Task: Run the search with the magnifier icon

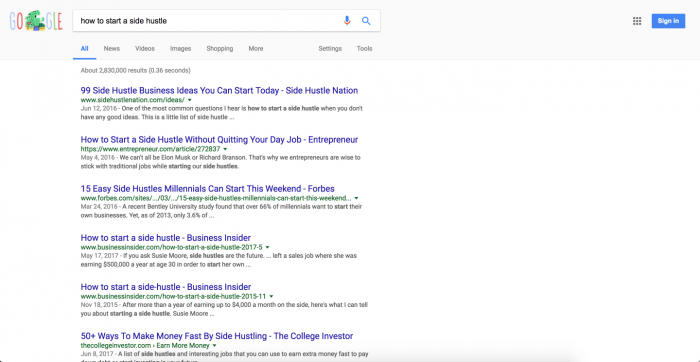Action: (366, 21)
